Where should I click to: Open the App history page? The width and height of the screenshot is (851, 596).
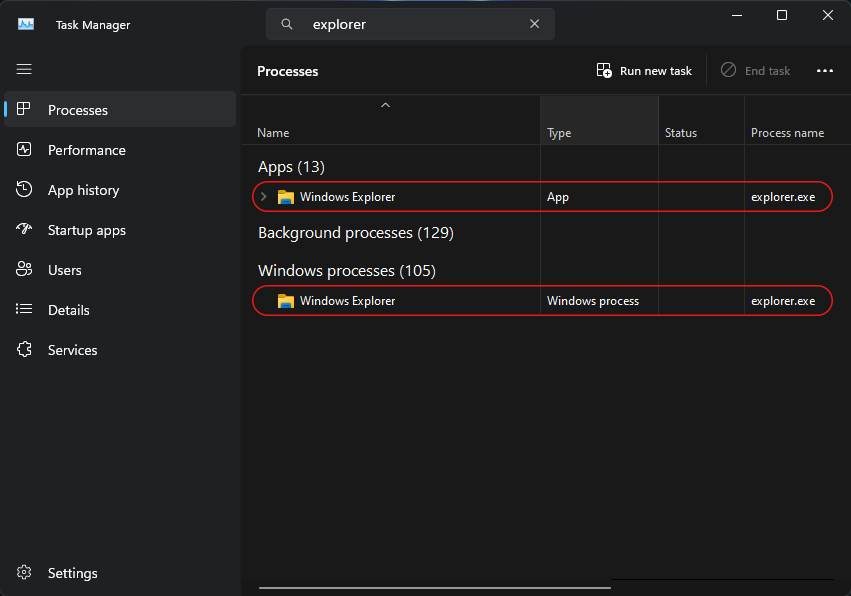coord(120,190)
